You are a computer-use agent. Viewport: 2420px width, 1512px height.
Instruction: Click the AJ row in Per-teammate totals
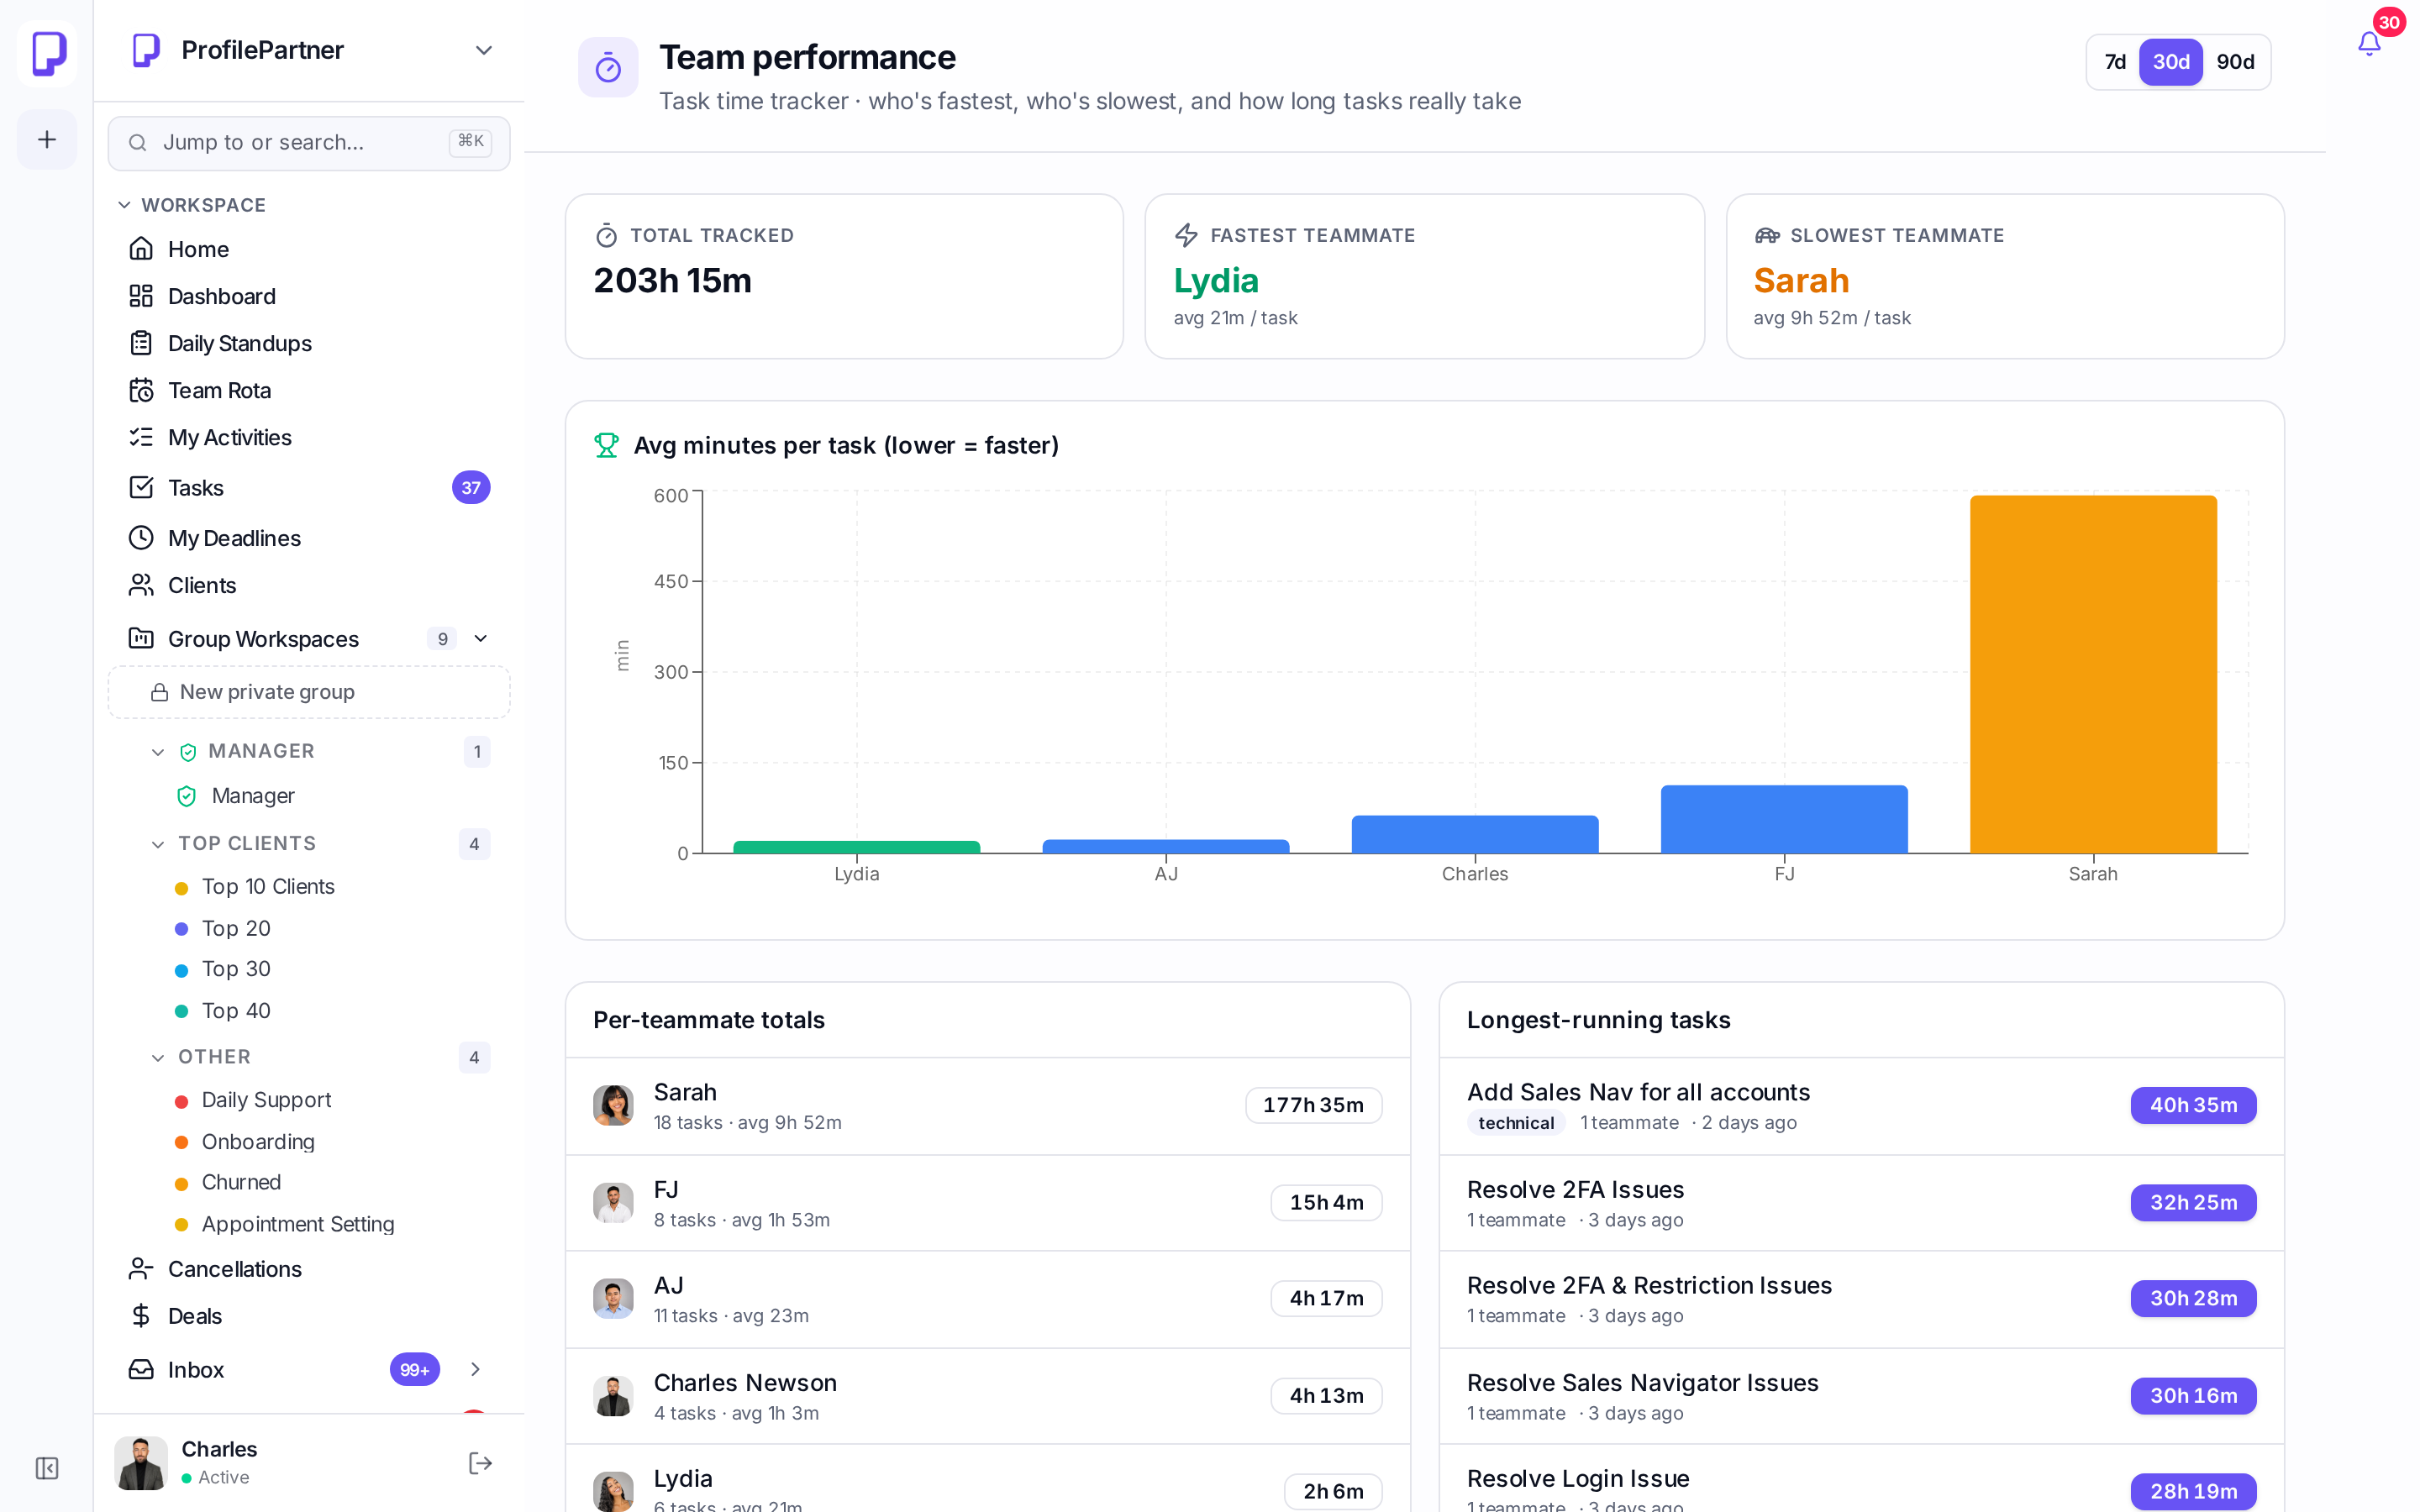pos(988,1299)
